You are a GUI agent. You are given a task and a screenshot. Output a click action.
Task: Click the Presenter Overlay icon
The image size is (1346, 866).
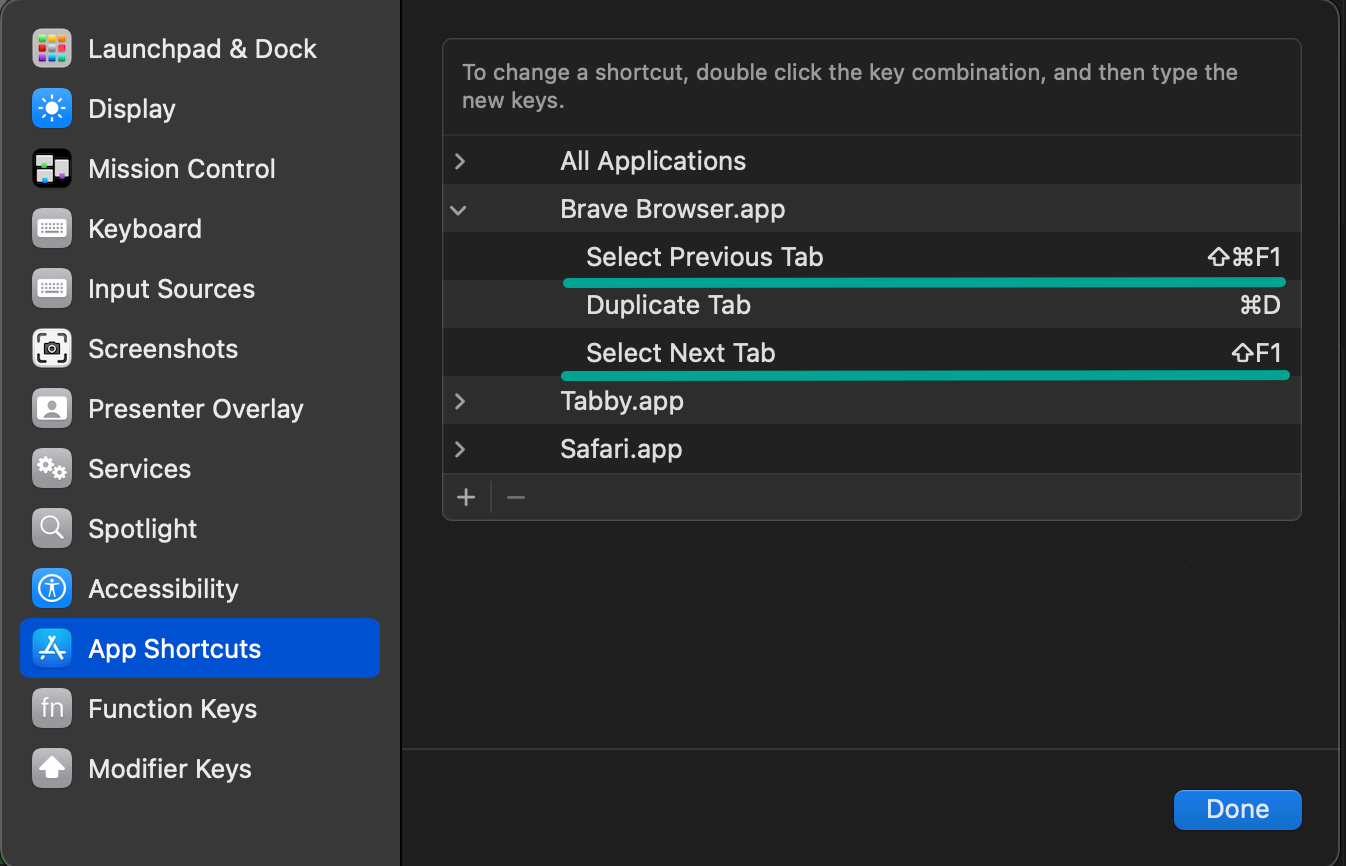tap(52, 408)
